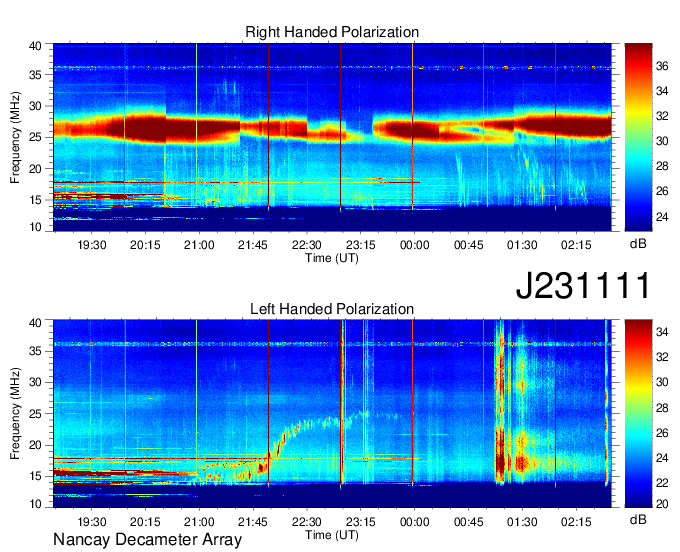Click the red burst near 01:15 in lower plot

tap(500, 403)
